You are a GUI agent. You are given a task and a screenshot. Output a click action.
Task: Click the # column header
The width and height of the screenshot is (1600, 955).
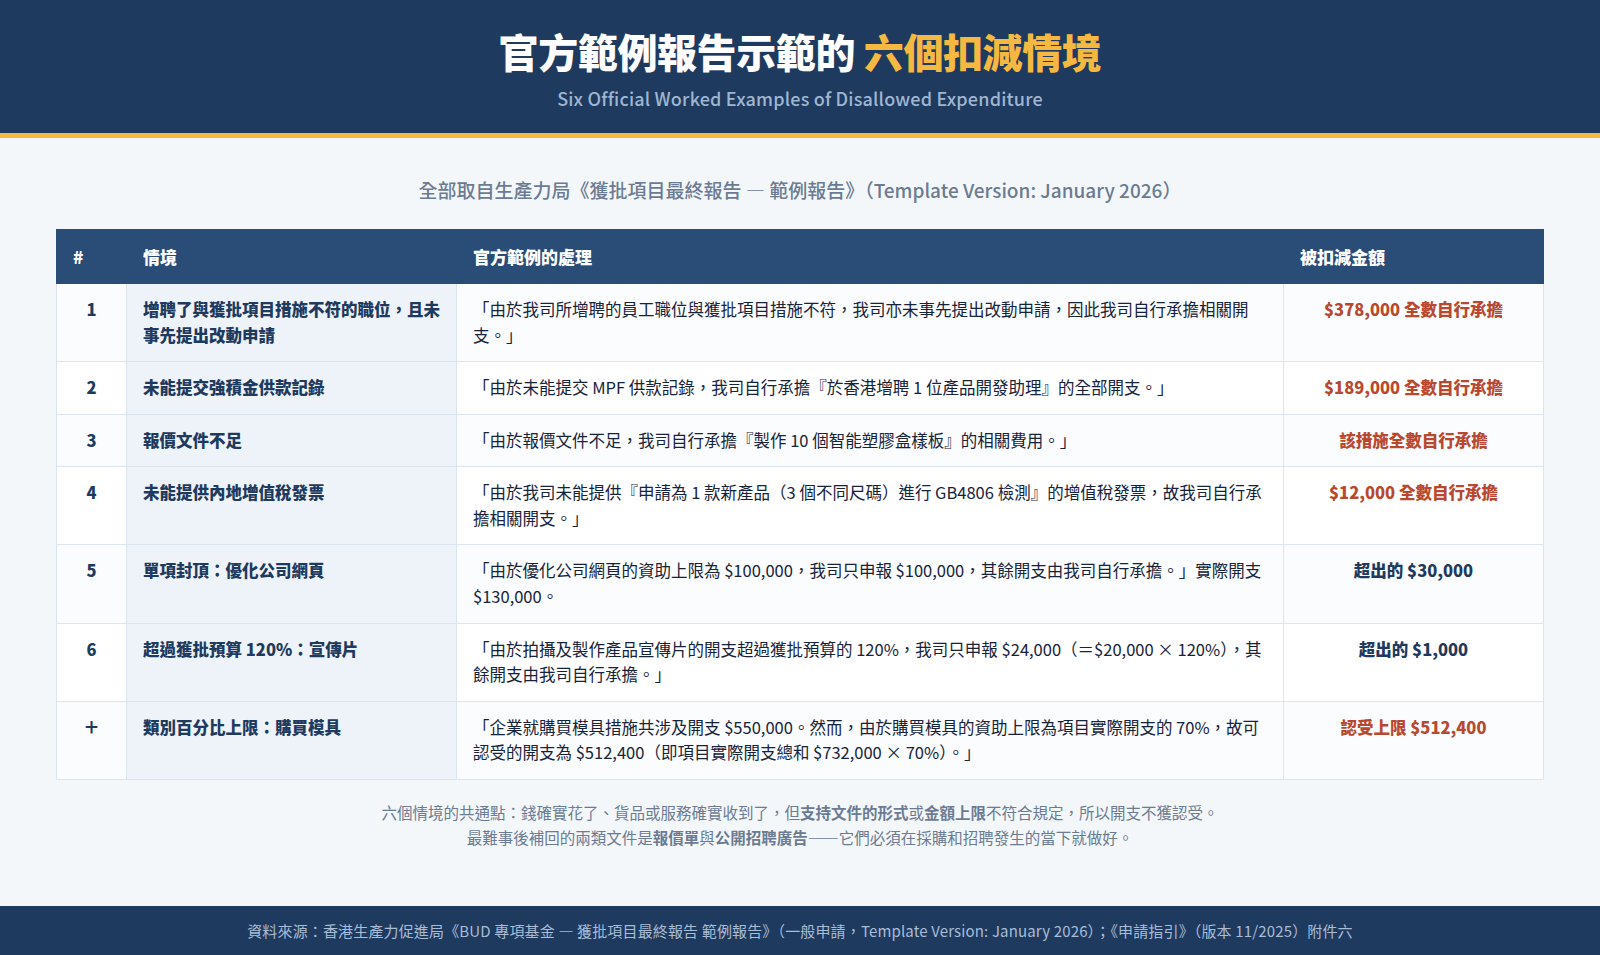pos(78,258)
